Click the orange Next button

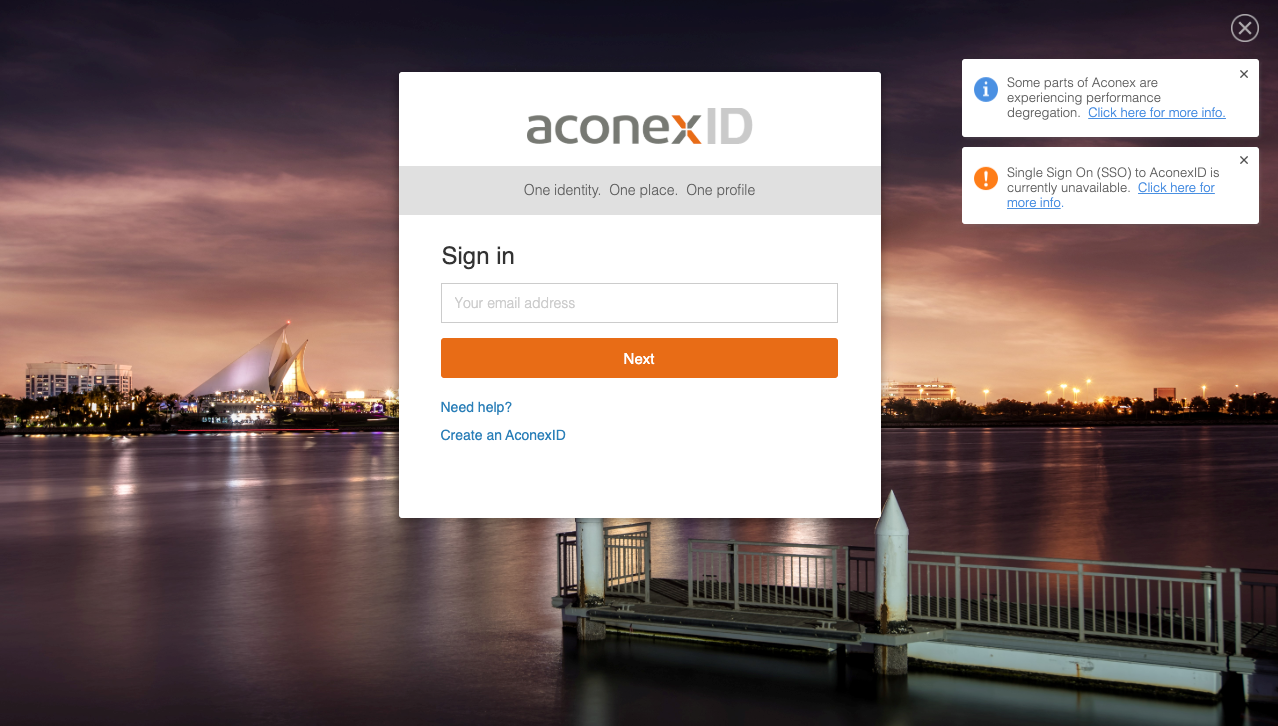(x=639, y=358)
